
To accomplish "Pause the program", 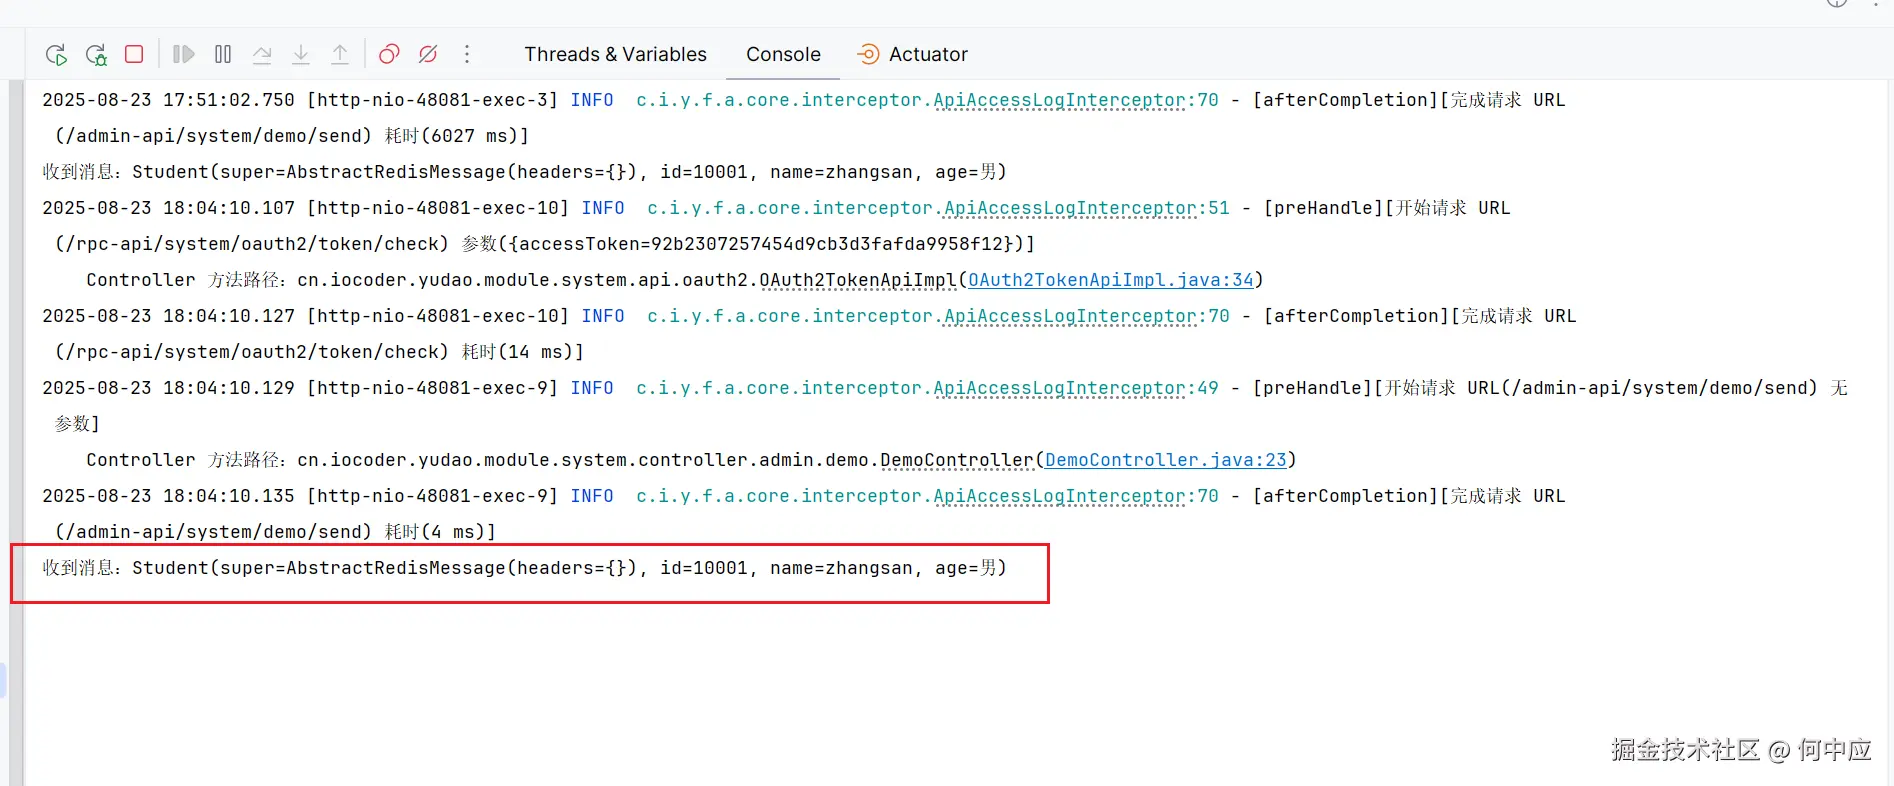I will pos(223,54).
